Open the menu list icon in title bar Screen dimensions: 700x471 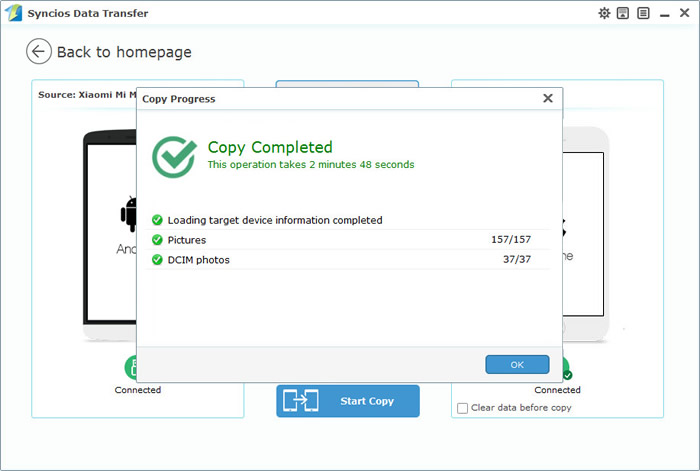(x=643, y=13)
